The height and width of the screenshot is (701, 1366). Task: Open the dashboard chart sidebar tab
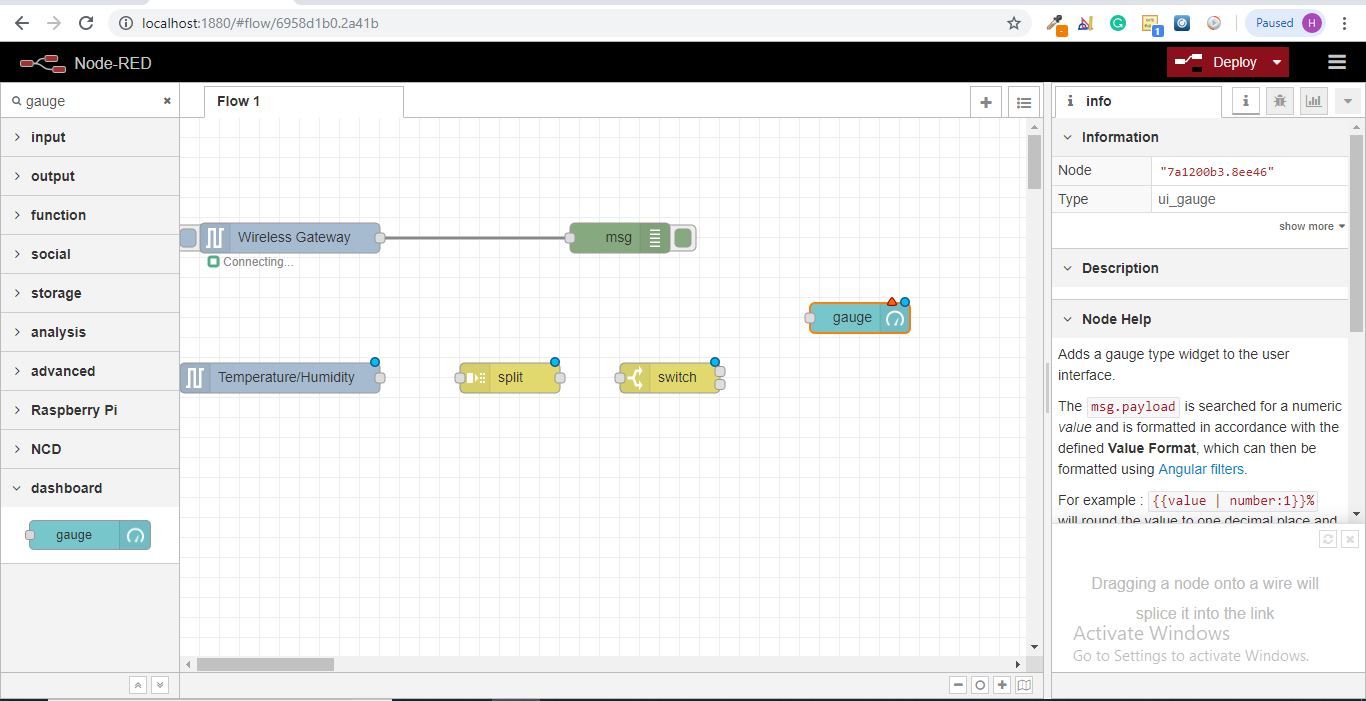tap(1313, 101)
